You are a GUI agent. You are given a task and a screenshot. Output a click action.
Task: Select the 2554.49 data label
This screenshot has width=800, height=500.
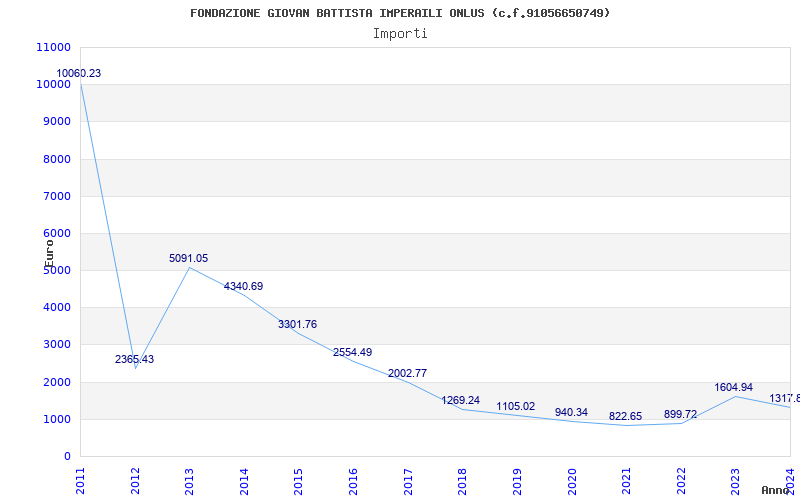click(353, 353)
